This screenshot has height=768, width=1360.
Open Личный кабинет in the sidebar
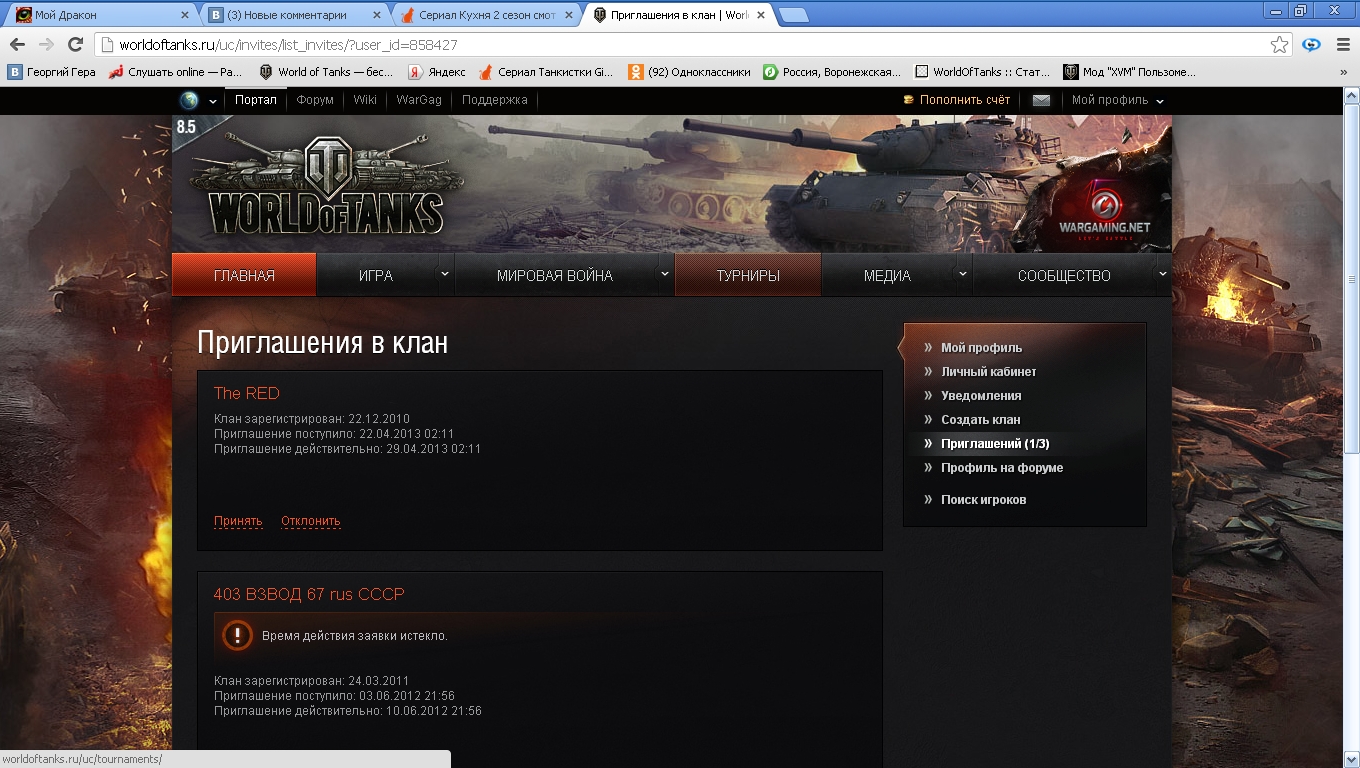pos(988,372)
